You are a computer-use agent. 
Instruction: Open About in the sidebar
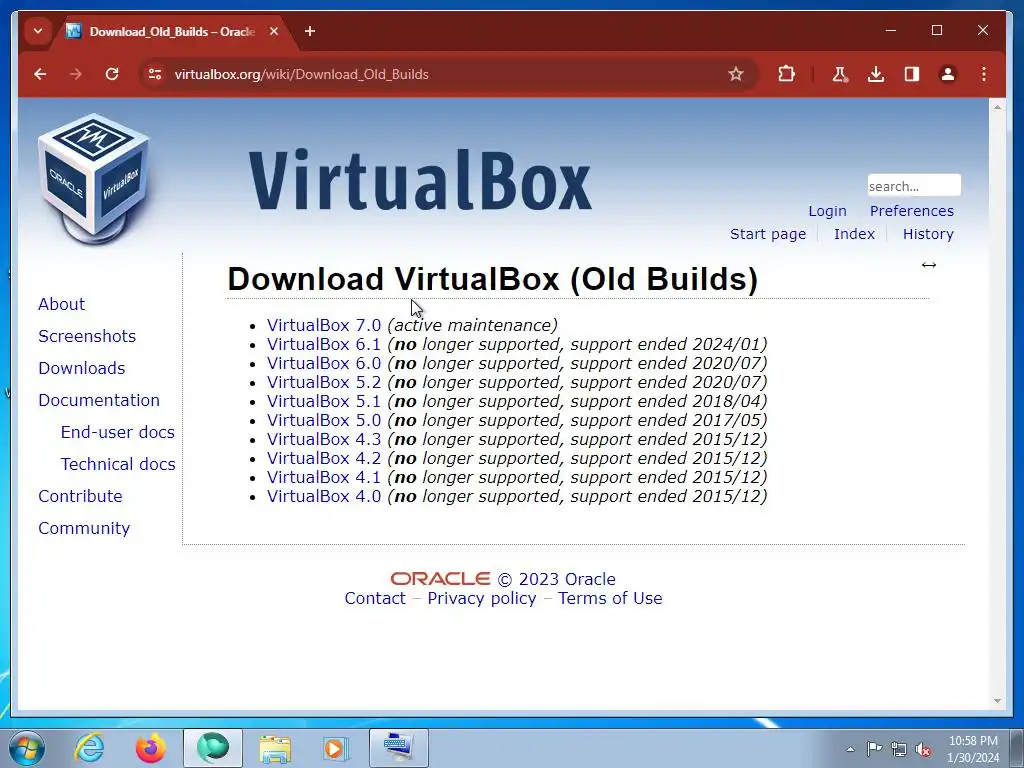point(61,304)
